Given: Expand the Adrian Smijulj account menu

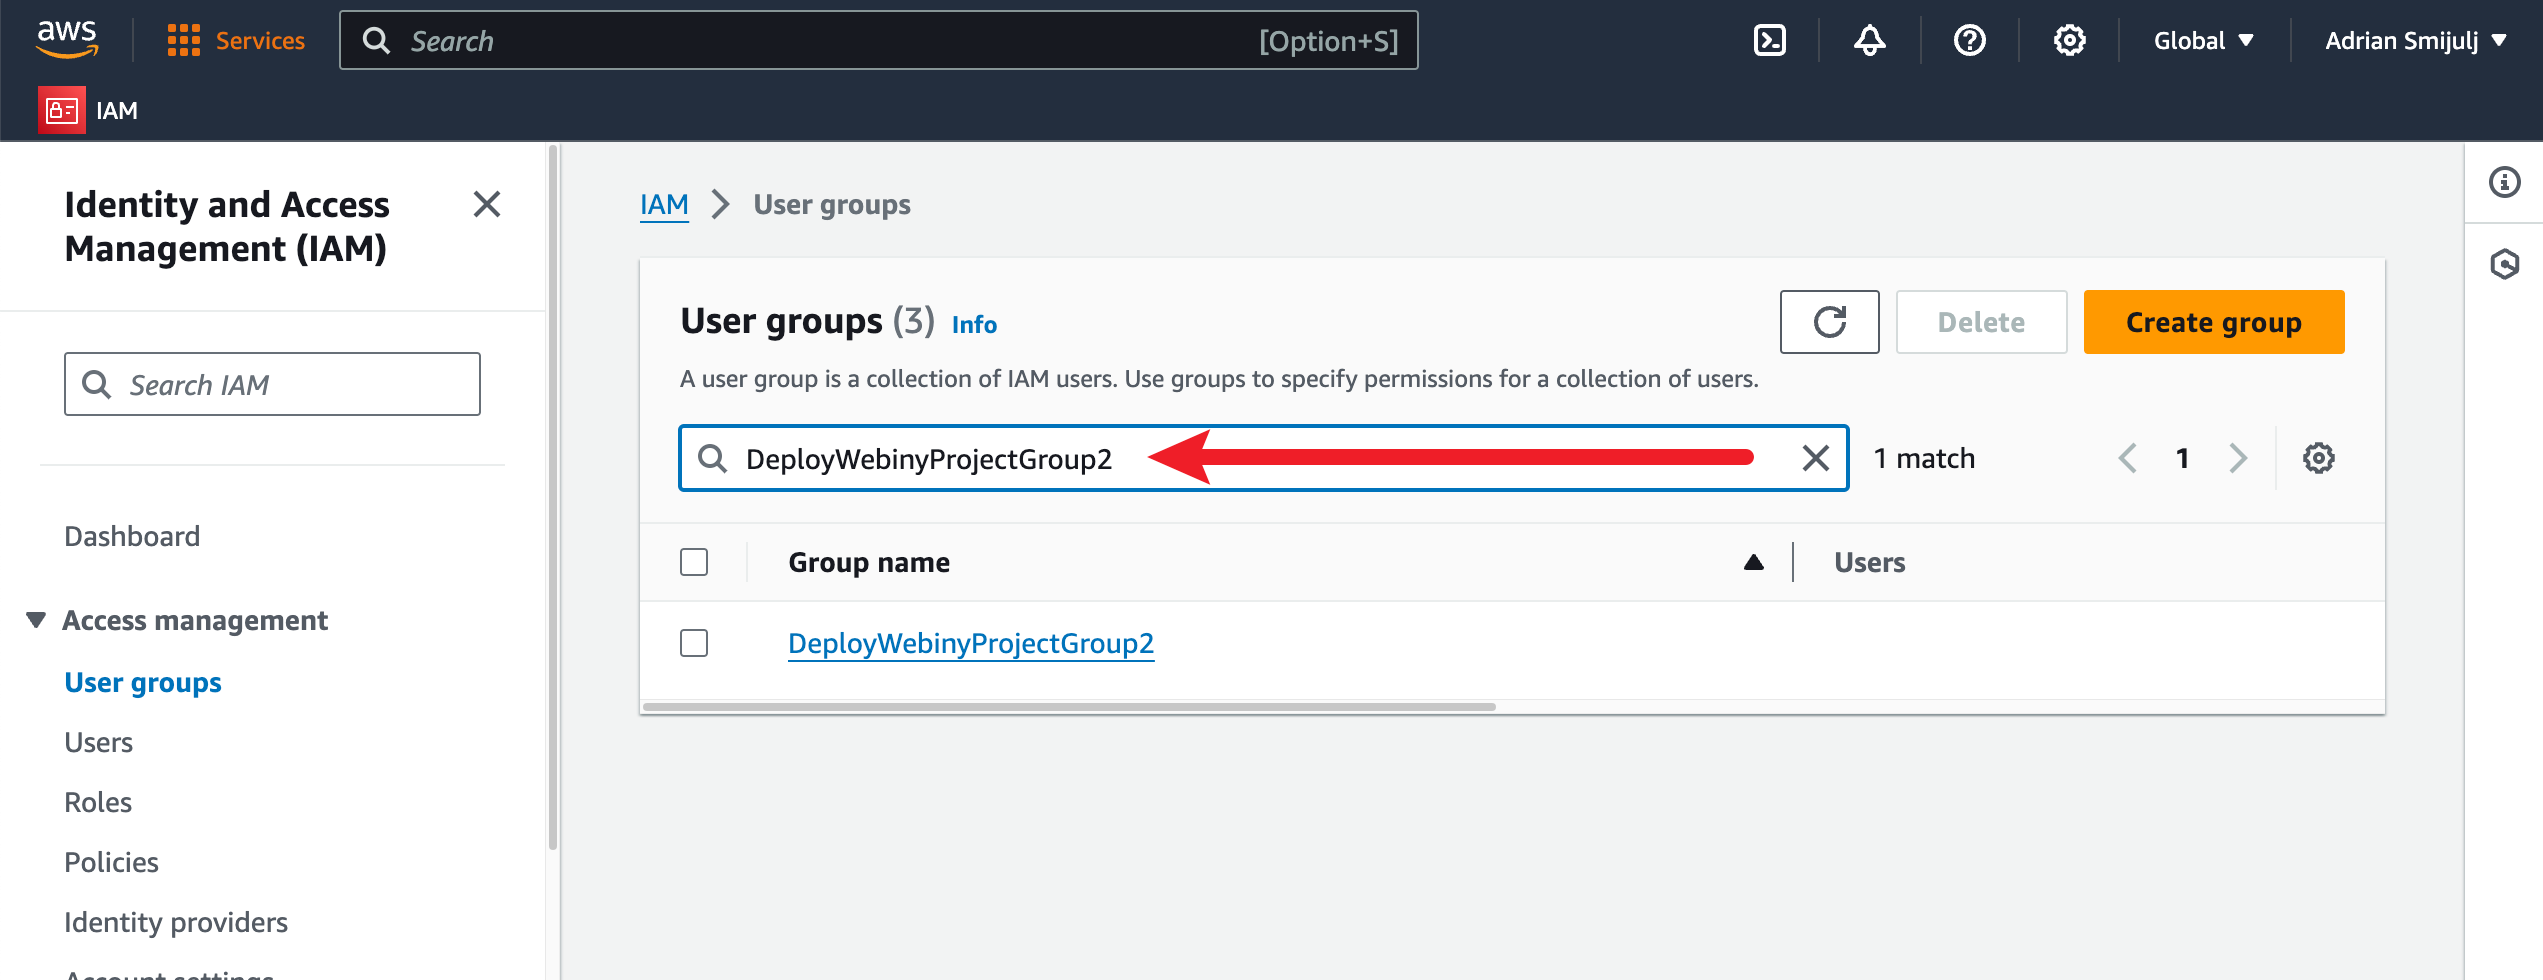Looking at the screenshot, I should (x=2413, y=40).
